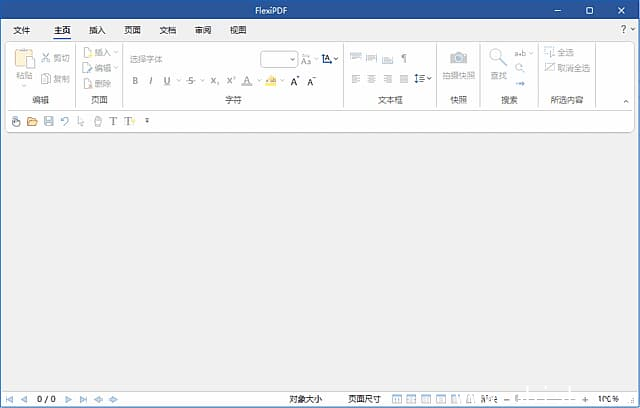The height and width of the screenshot is (408, 640).
Task: Click the zoom slider in status bar
Action: point(545,399)
